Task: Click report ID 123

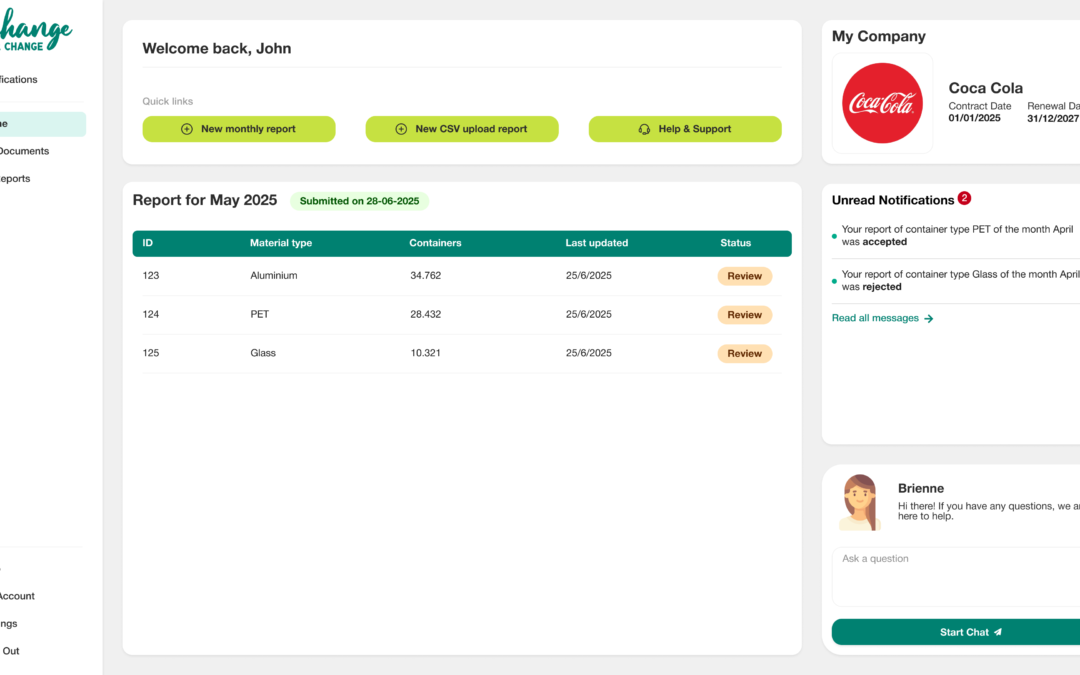Action: coord(151,276)
